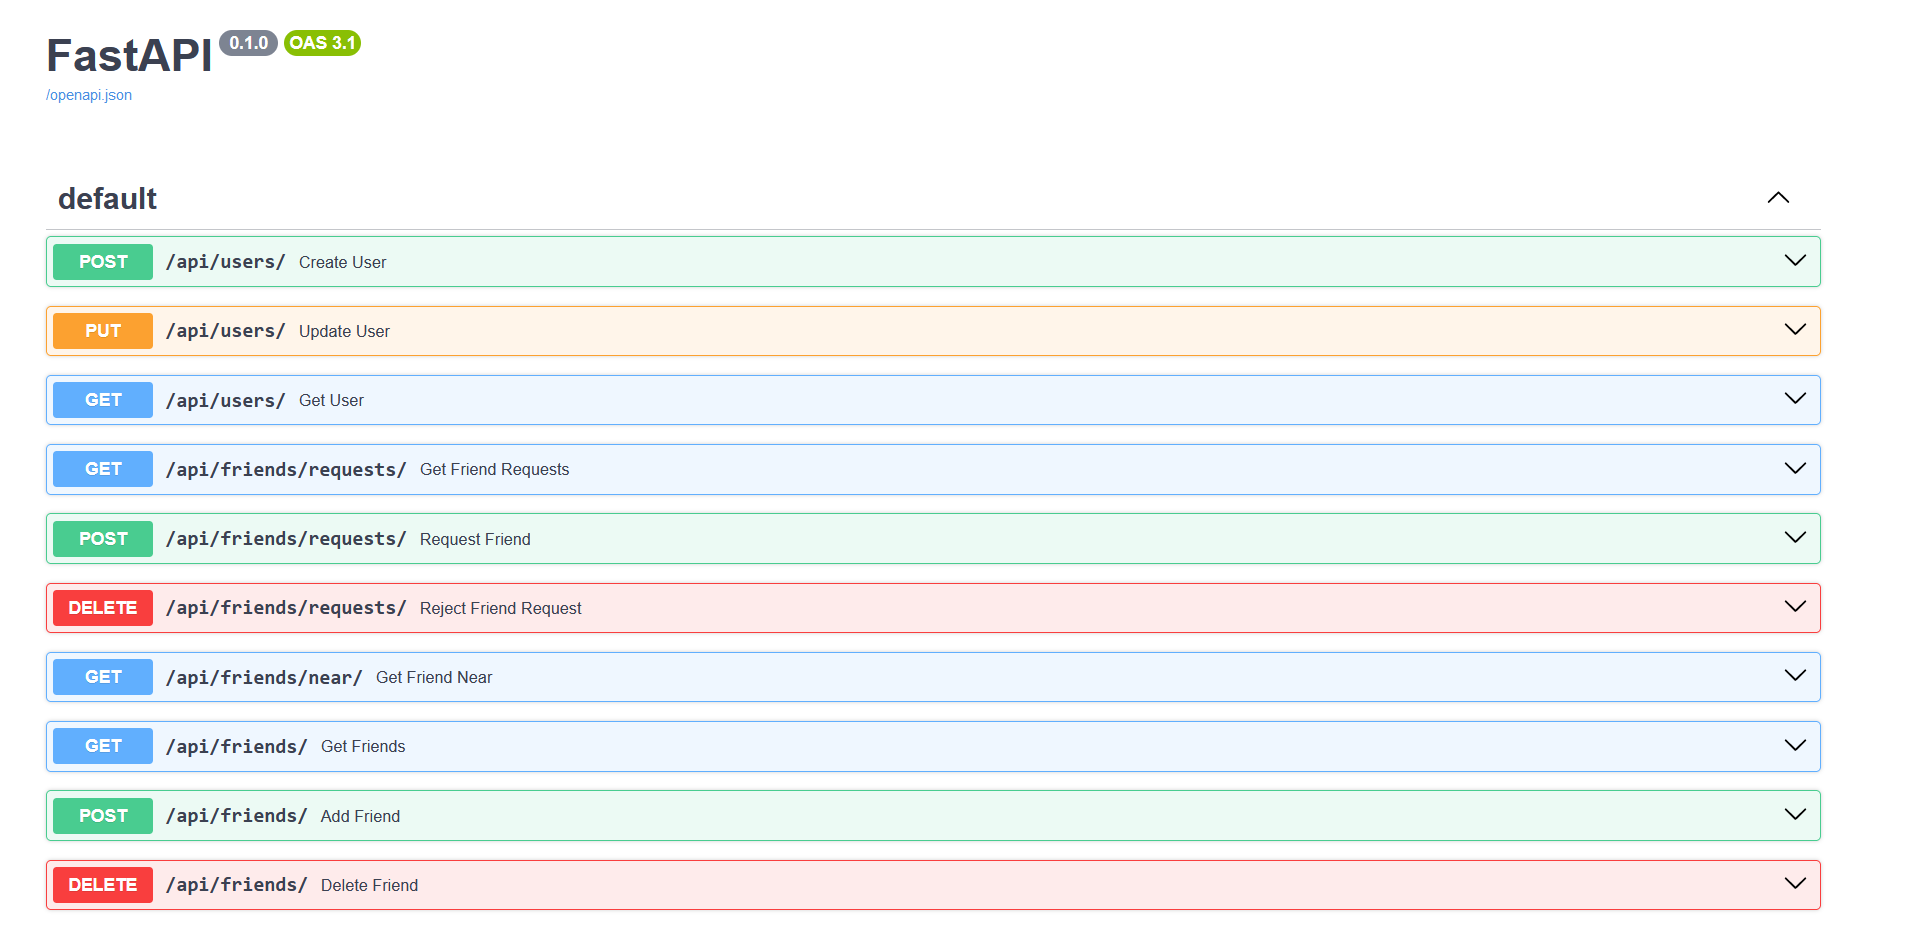This screenshot has width=1906, height=948.
Task: Click the Create User summary text
Action: coord(343,262)
